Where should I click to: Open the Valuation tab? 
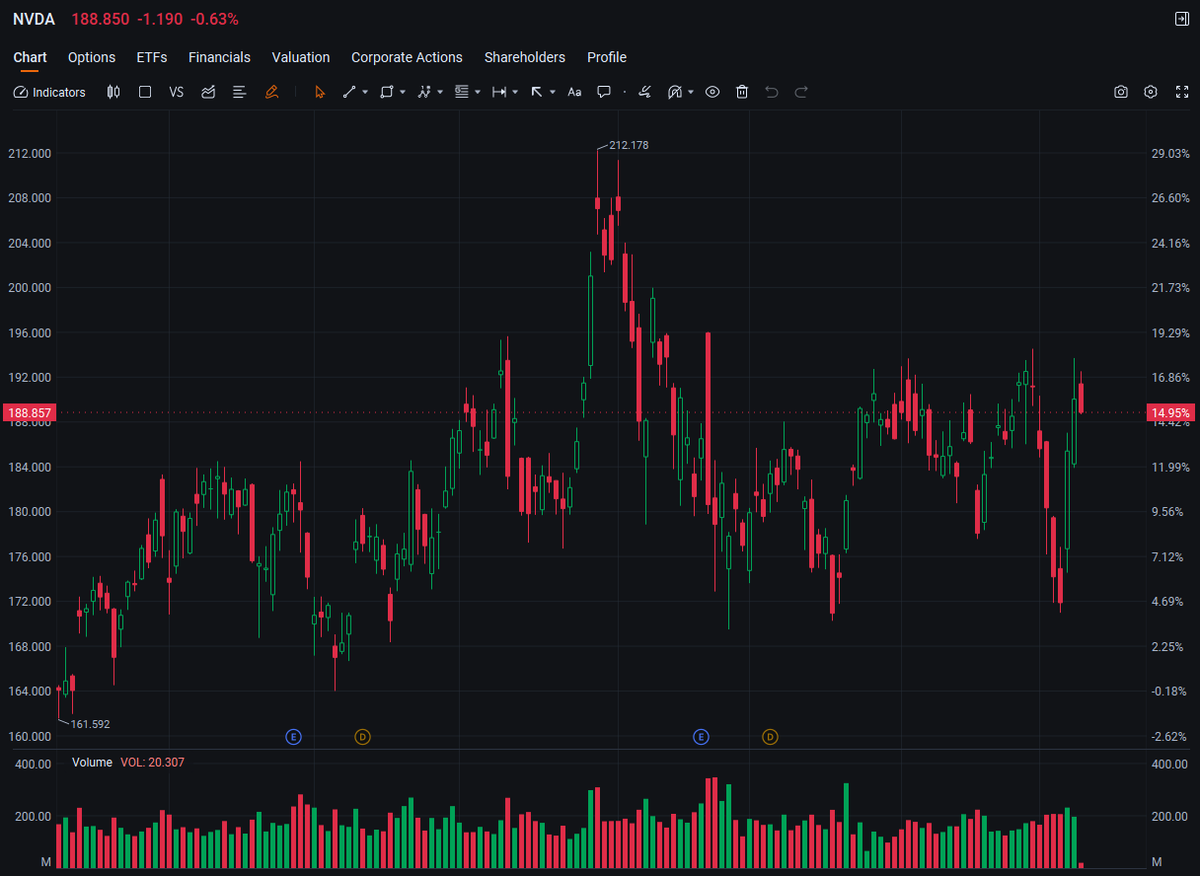[x=301, y=57]
